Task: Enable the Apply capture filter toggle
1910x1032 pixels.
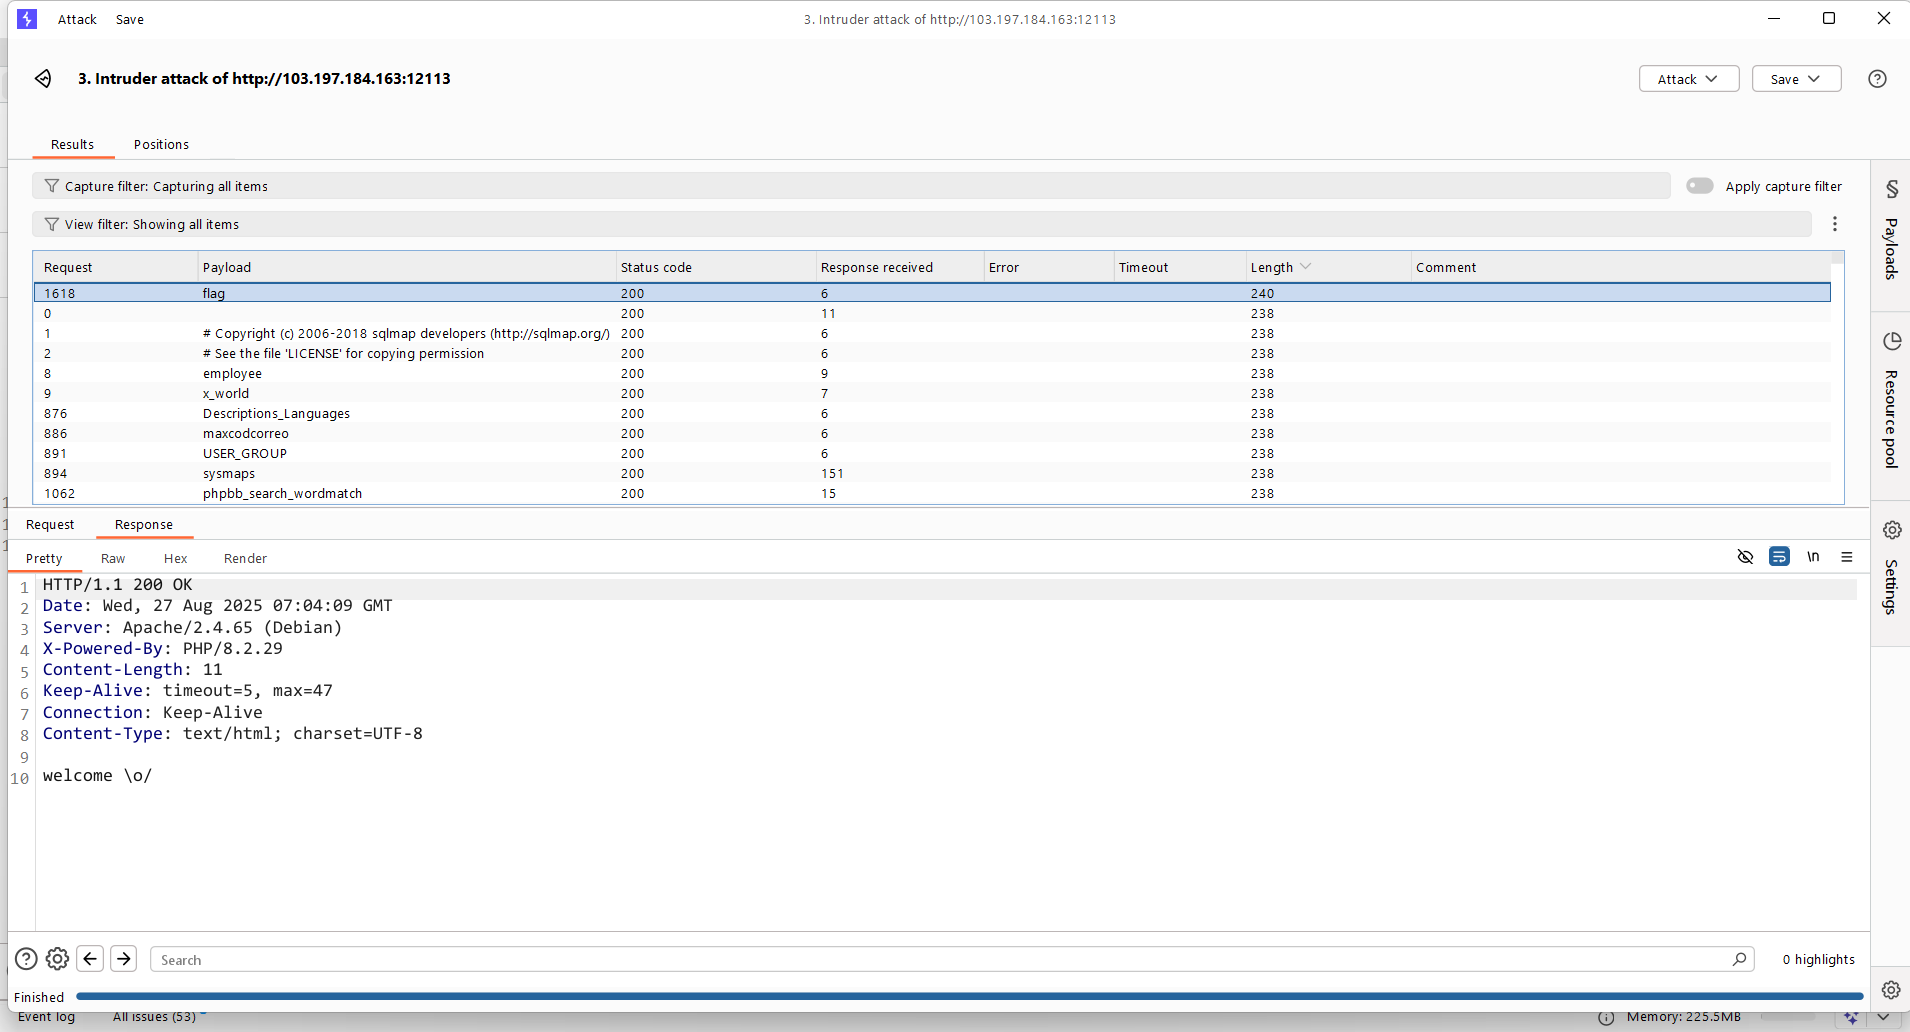Action: point(1699,186)
